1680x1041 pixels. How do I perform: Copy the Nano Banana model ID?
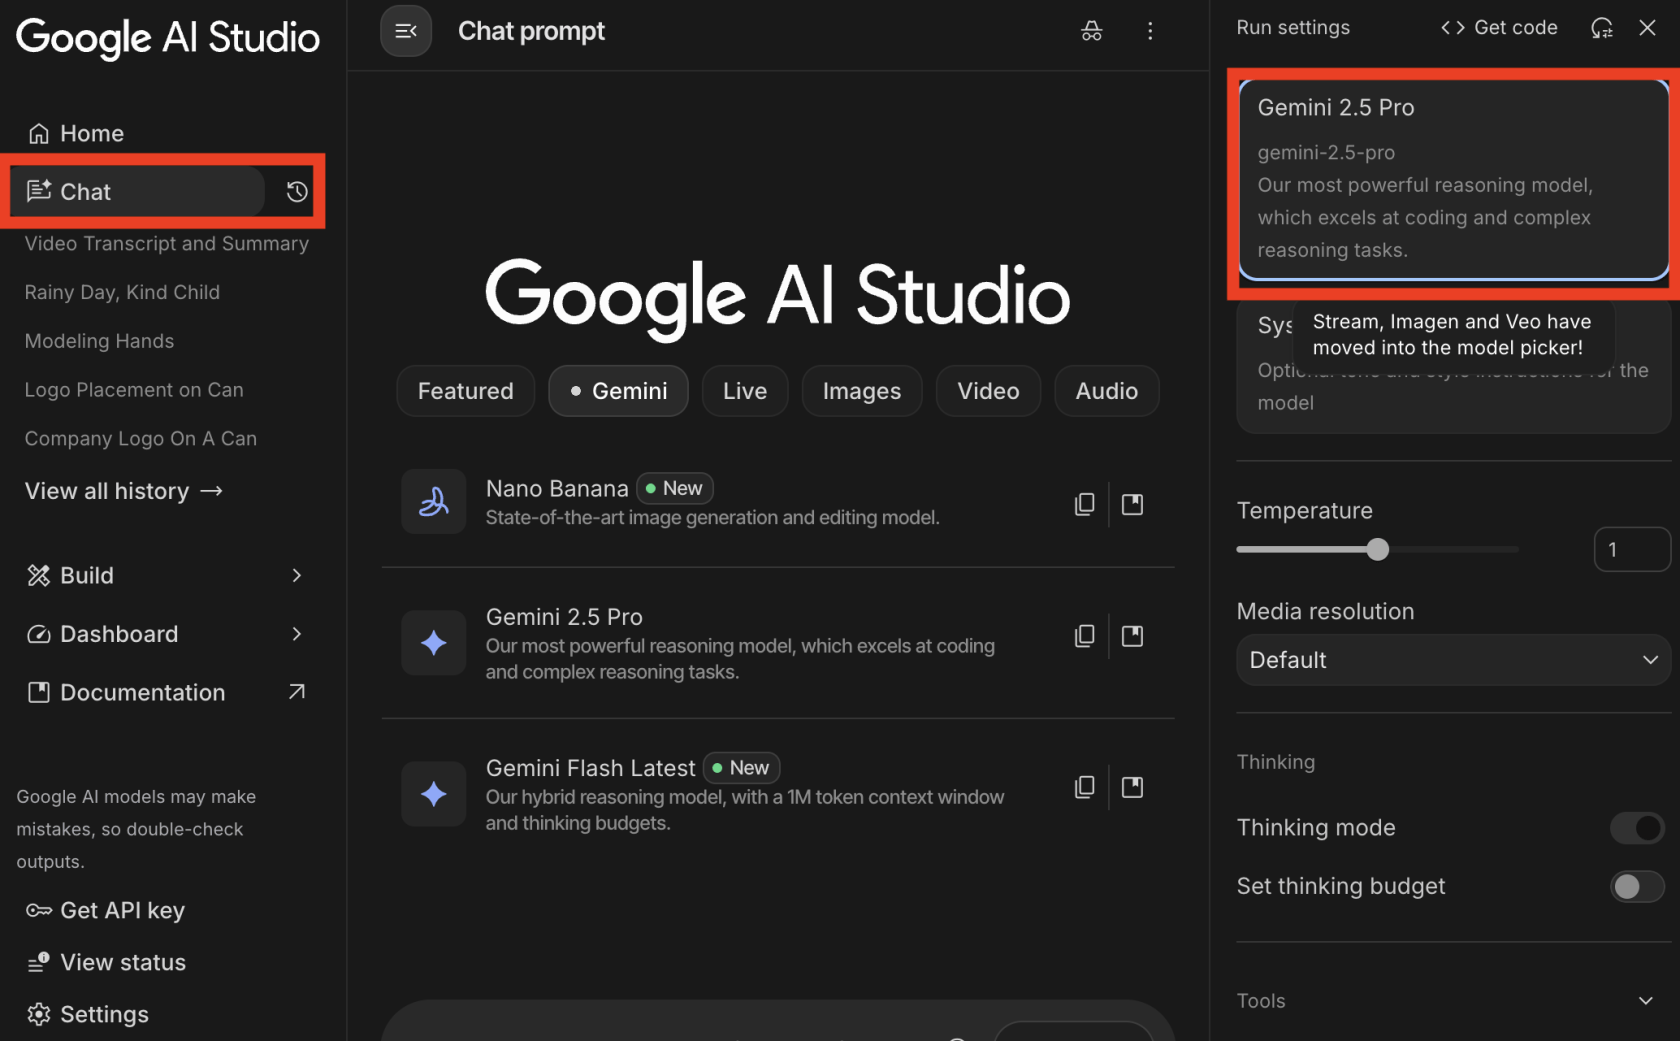click(1084, 504)
